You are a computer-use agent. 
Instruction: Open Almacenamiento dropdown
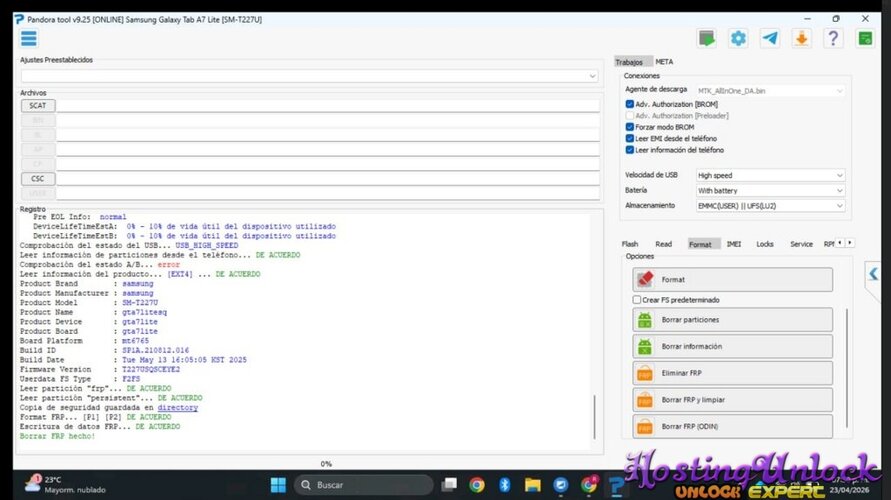coord(770,206)
